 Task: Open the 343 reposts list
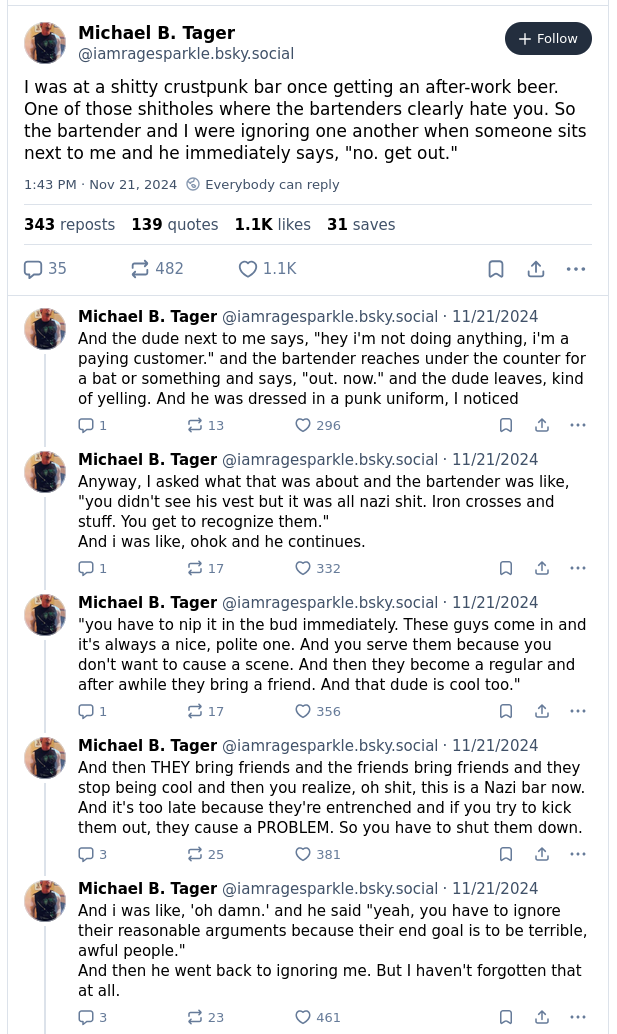(69, 225)
